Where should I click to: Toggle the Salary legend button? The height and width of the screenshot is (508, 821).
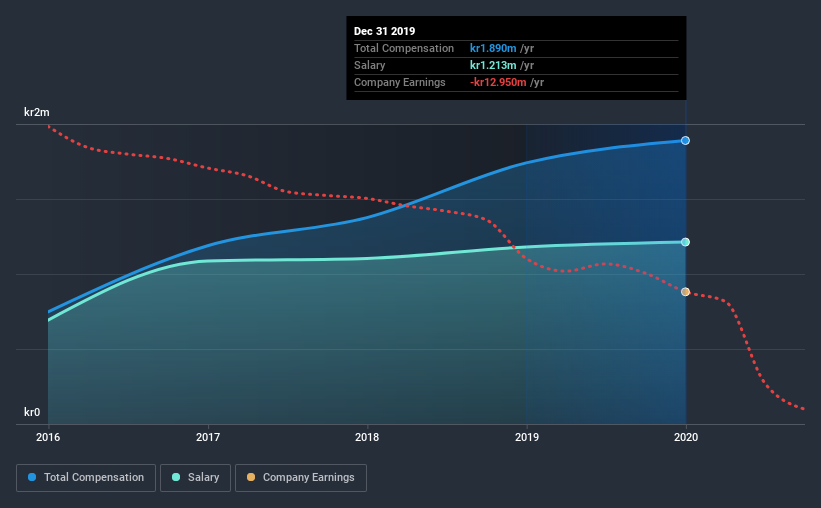coord(195,478)
